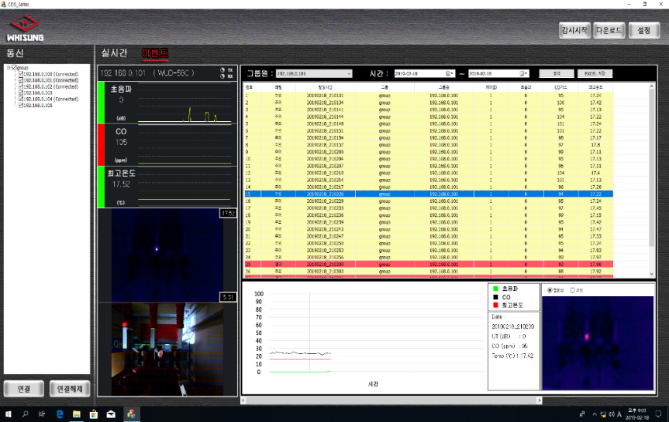Open Edge browser from the taskbar
Screen dimensions: 669x422
click(x=59, y=413)
